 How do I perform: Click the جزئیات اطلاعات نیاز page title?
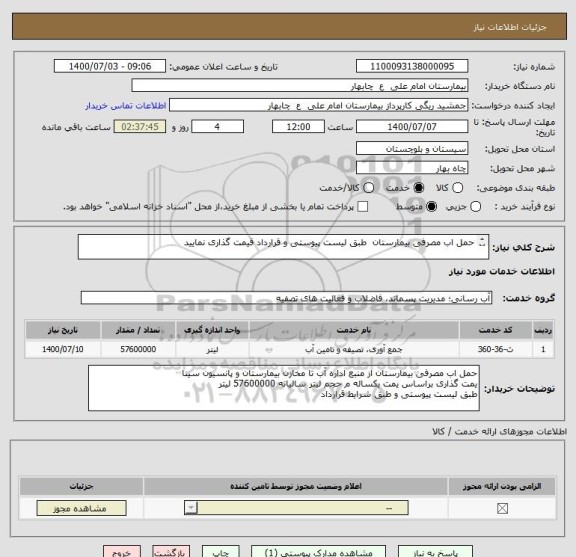510,27
